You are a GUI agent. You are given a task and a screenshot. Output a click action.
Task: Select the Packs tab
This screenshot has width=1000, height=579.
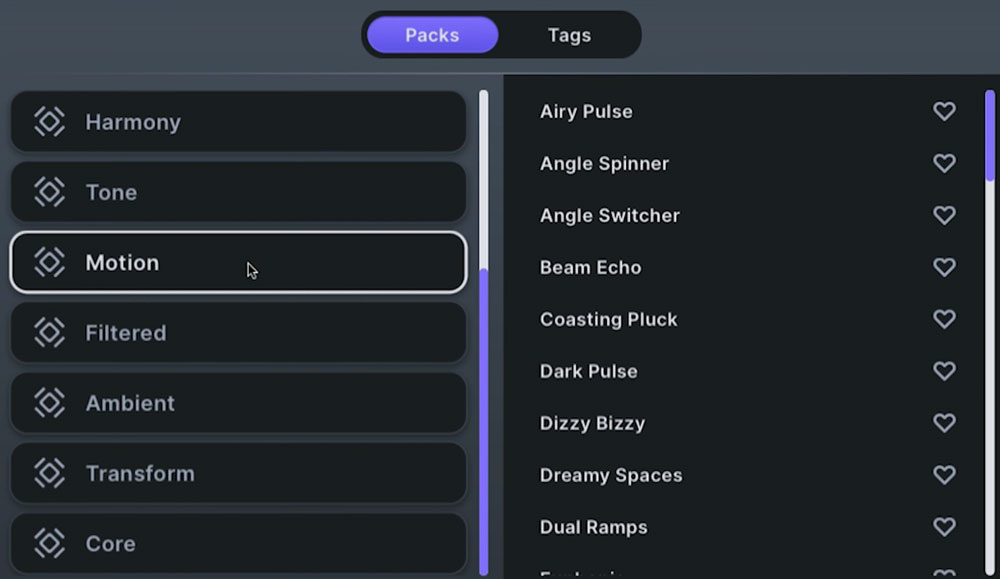[432, 35]
